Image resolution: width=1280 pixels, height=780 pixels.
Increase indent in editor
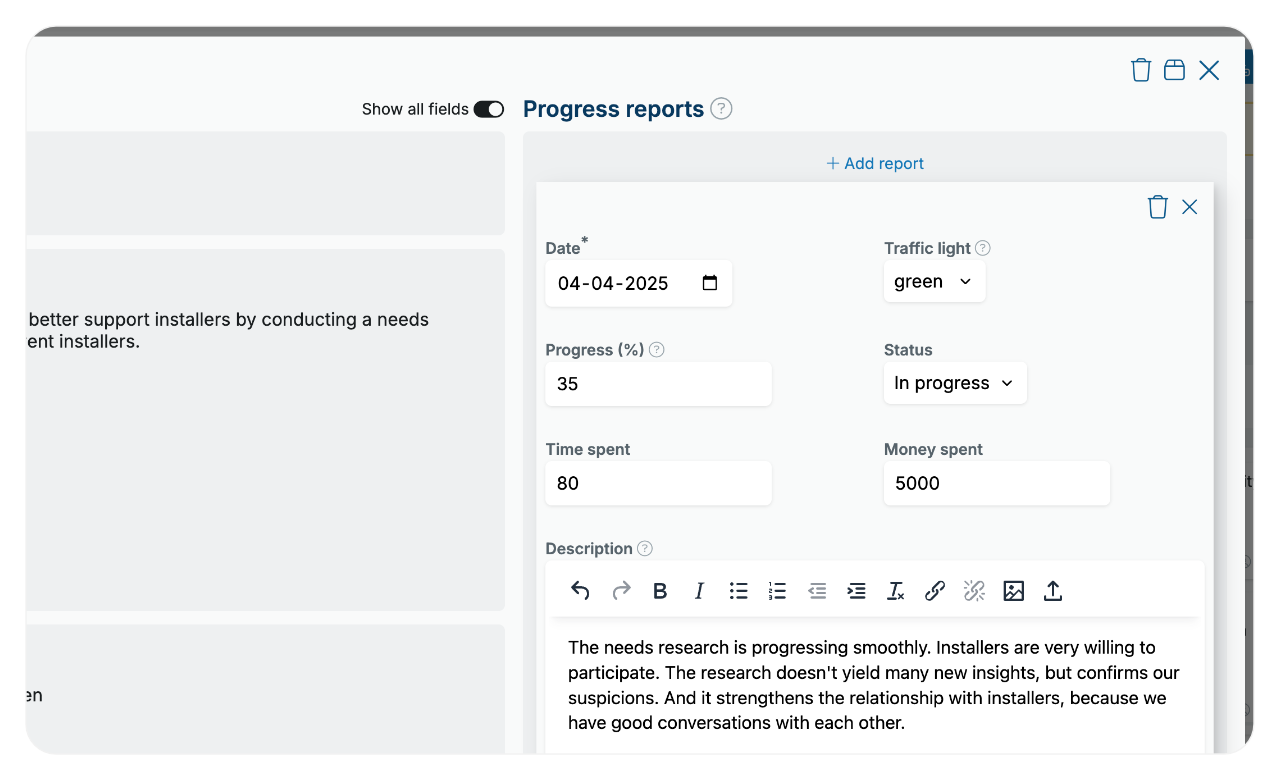856,591
